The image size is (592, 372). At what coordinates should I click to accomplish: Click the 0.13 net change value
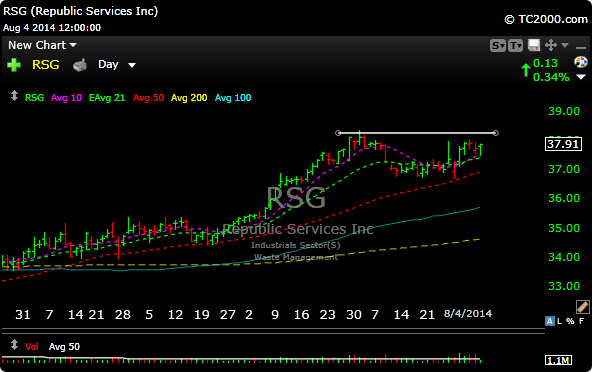[545, 63]
